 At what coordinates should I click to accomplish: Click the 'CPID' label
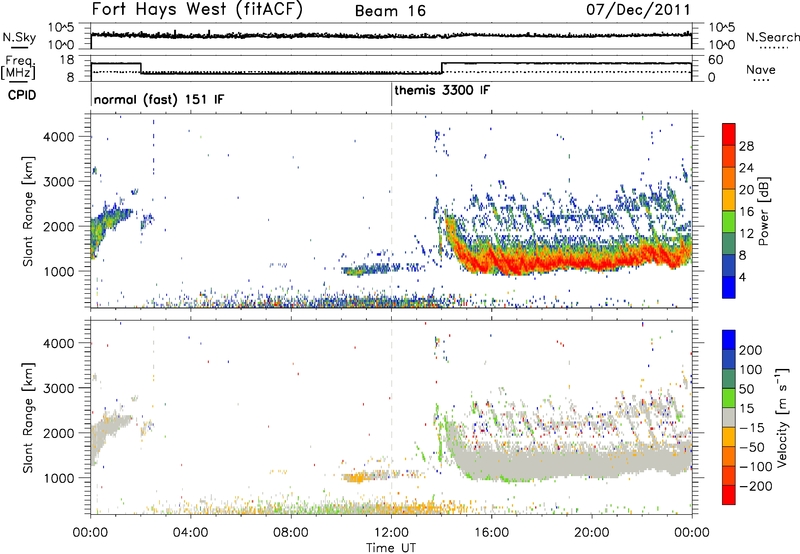22,95
